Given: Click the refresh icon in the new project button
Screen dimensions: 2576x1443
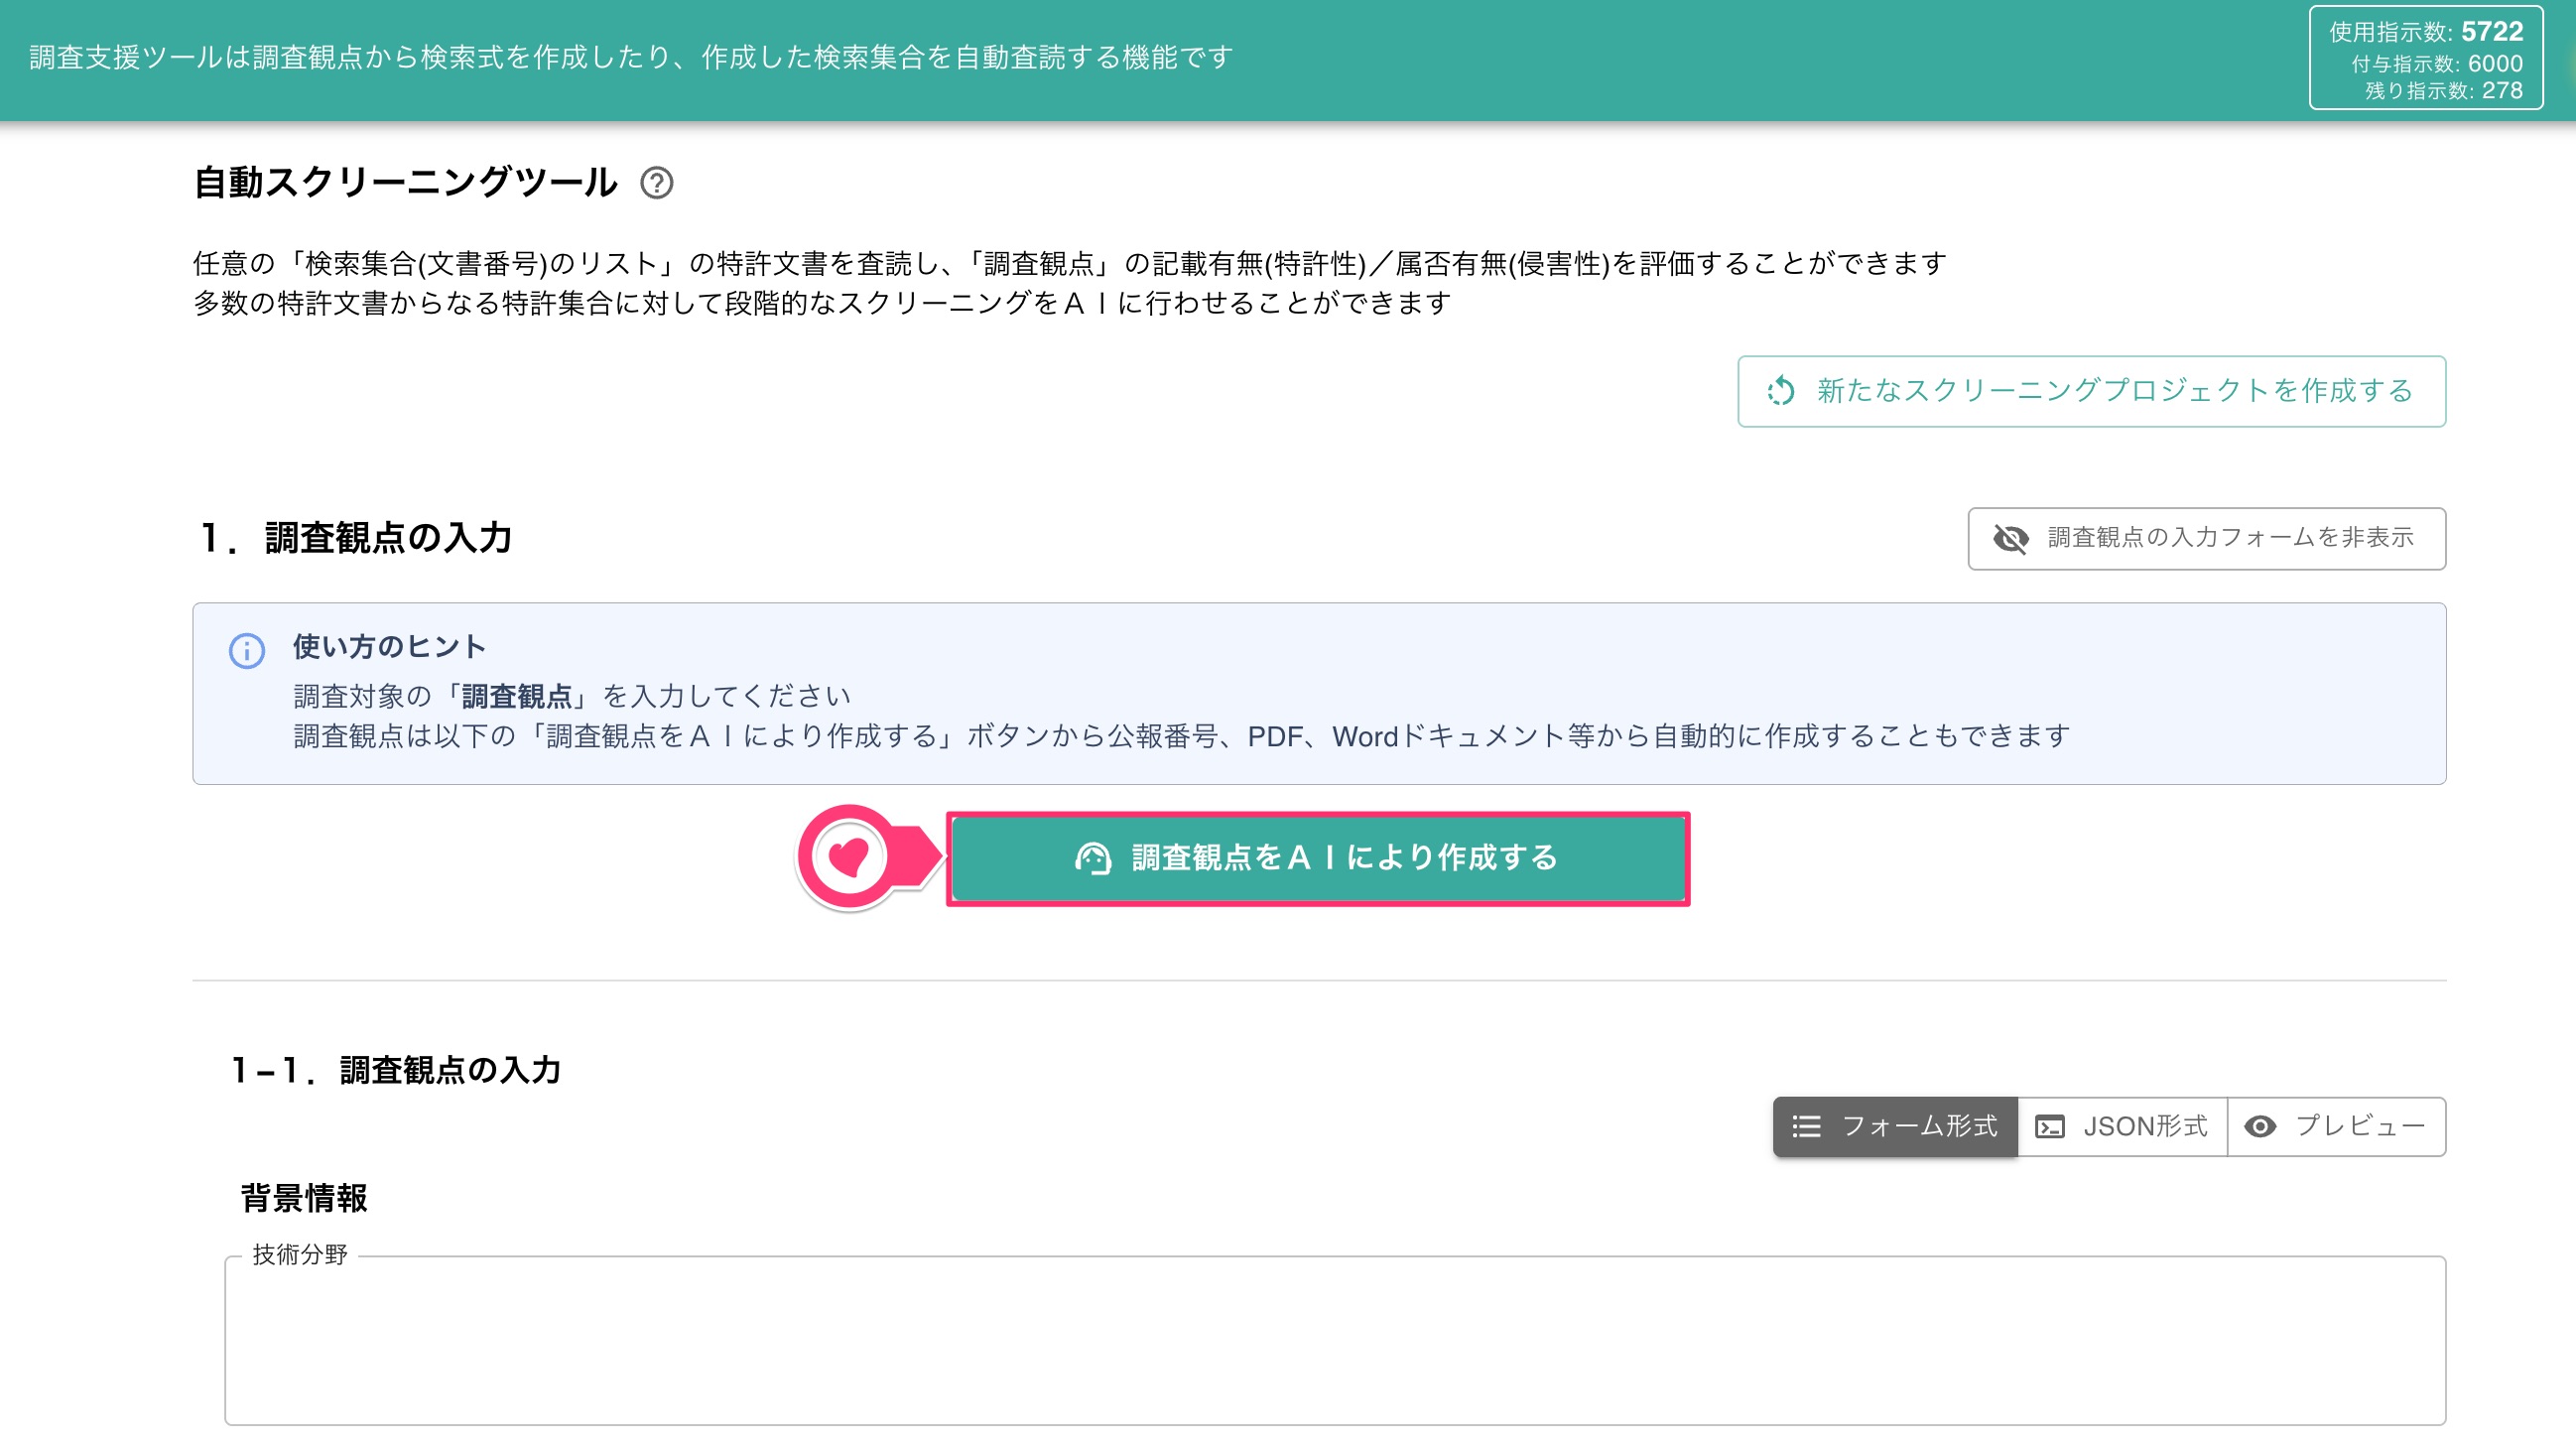Looking at the screenshot, I should 1781,391.
